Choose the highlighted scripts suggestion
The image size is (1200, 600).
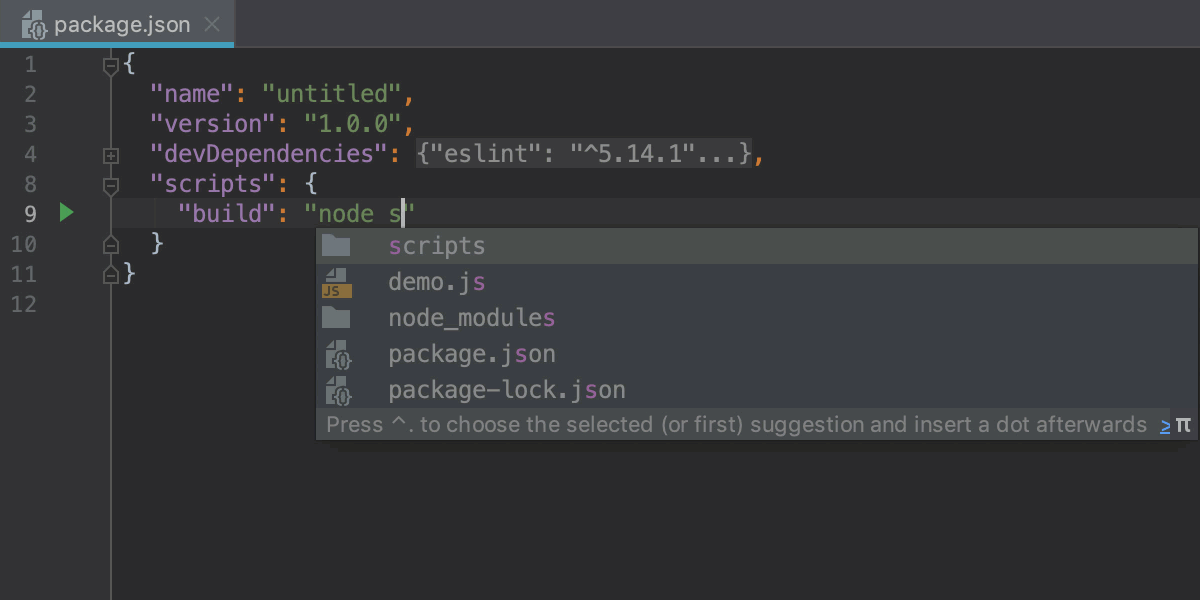click(436, 245)
